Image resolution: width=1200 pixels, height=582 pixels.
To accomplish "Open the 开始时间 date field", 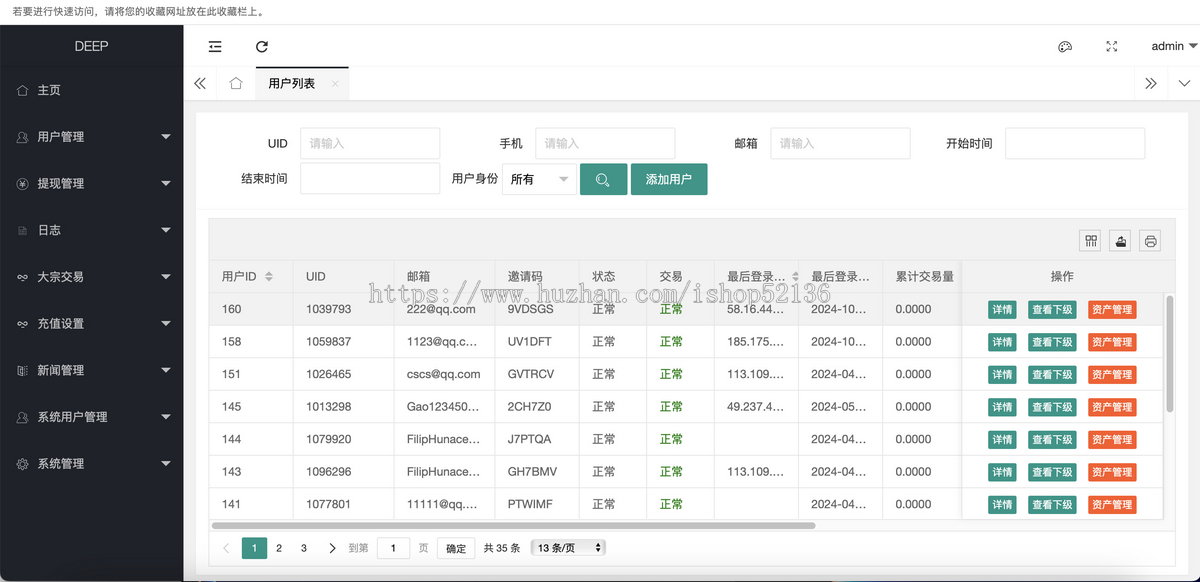I will click(1075, 143).
